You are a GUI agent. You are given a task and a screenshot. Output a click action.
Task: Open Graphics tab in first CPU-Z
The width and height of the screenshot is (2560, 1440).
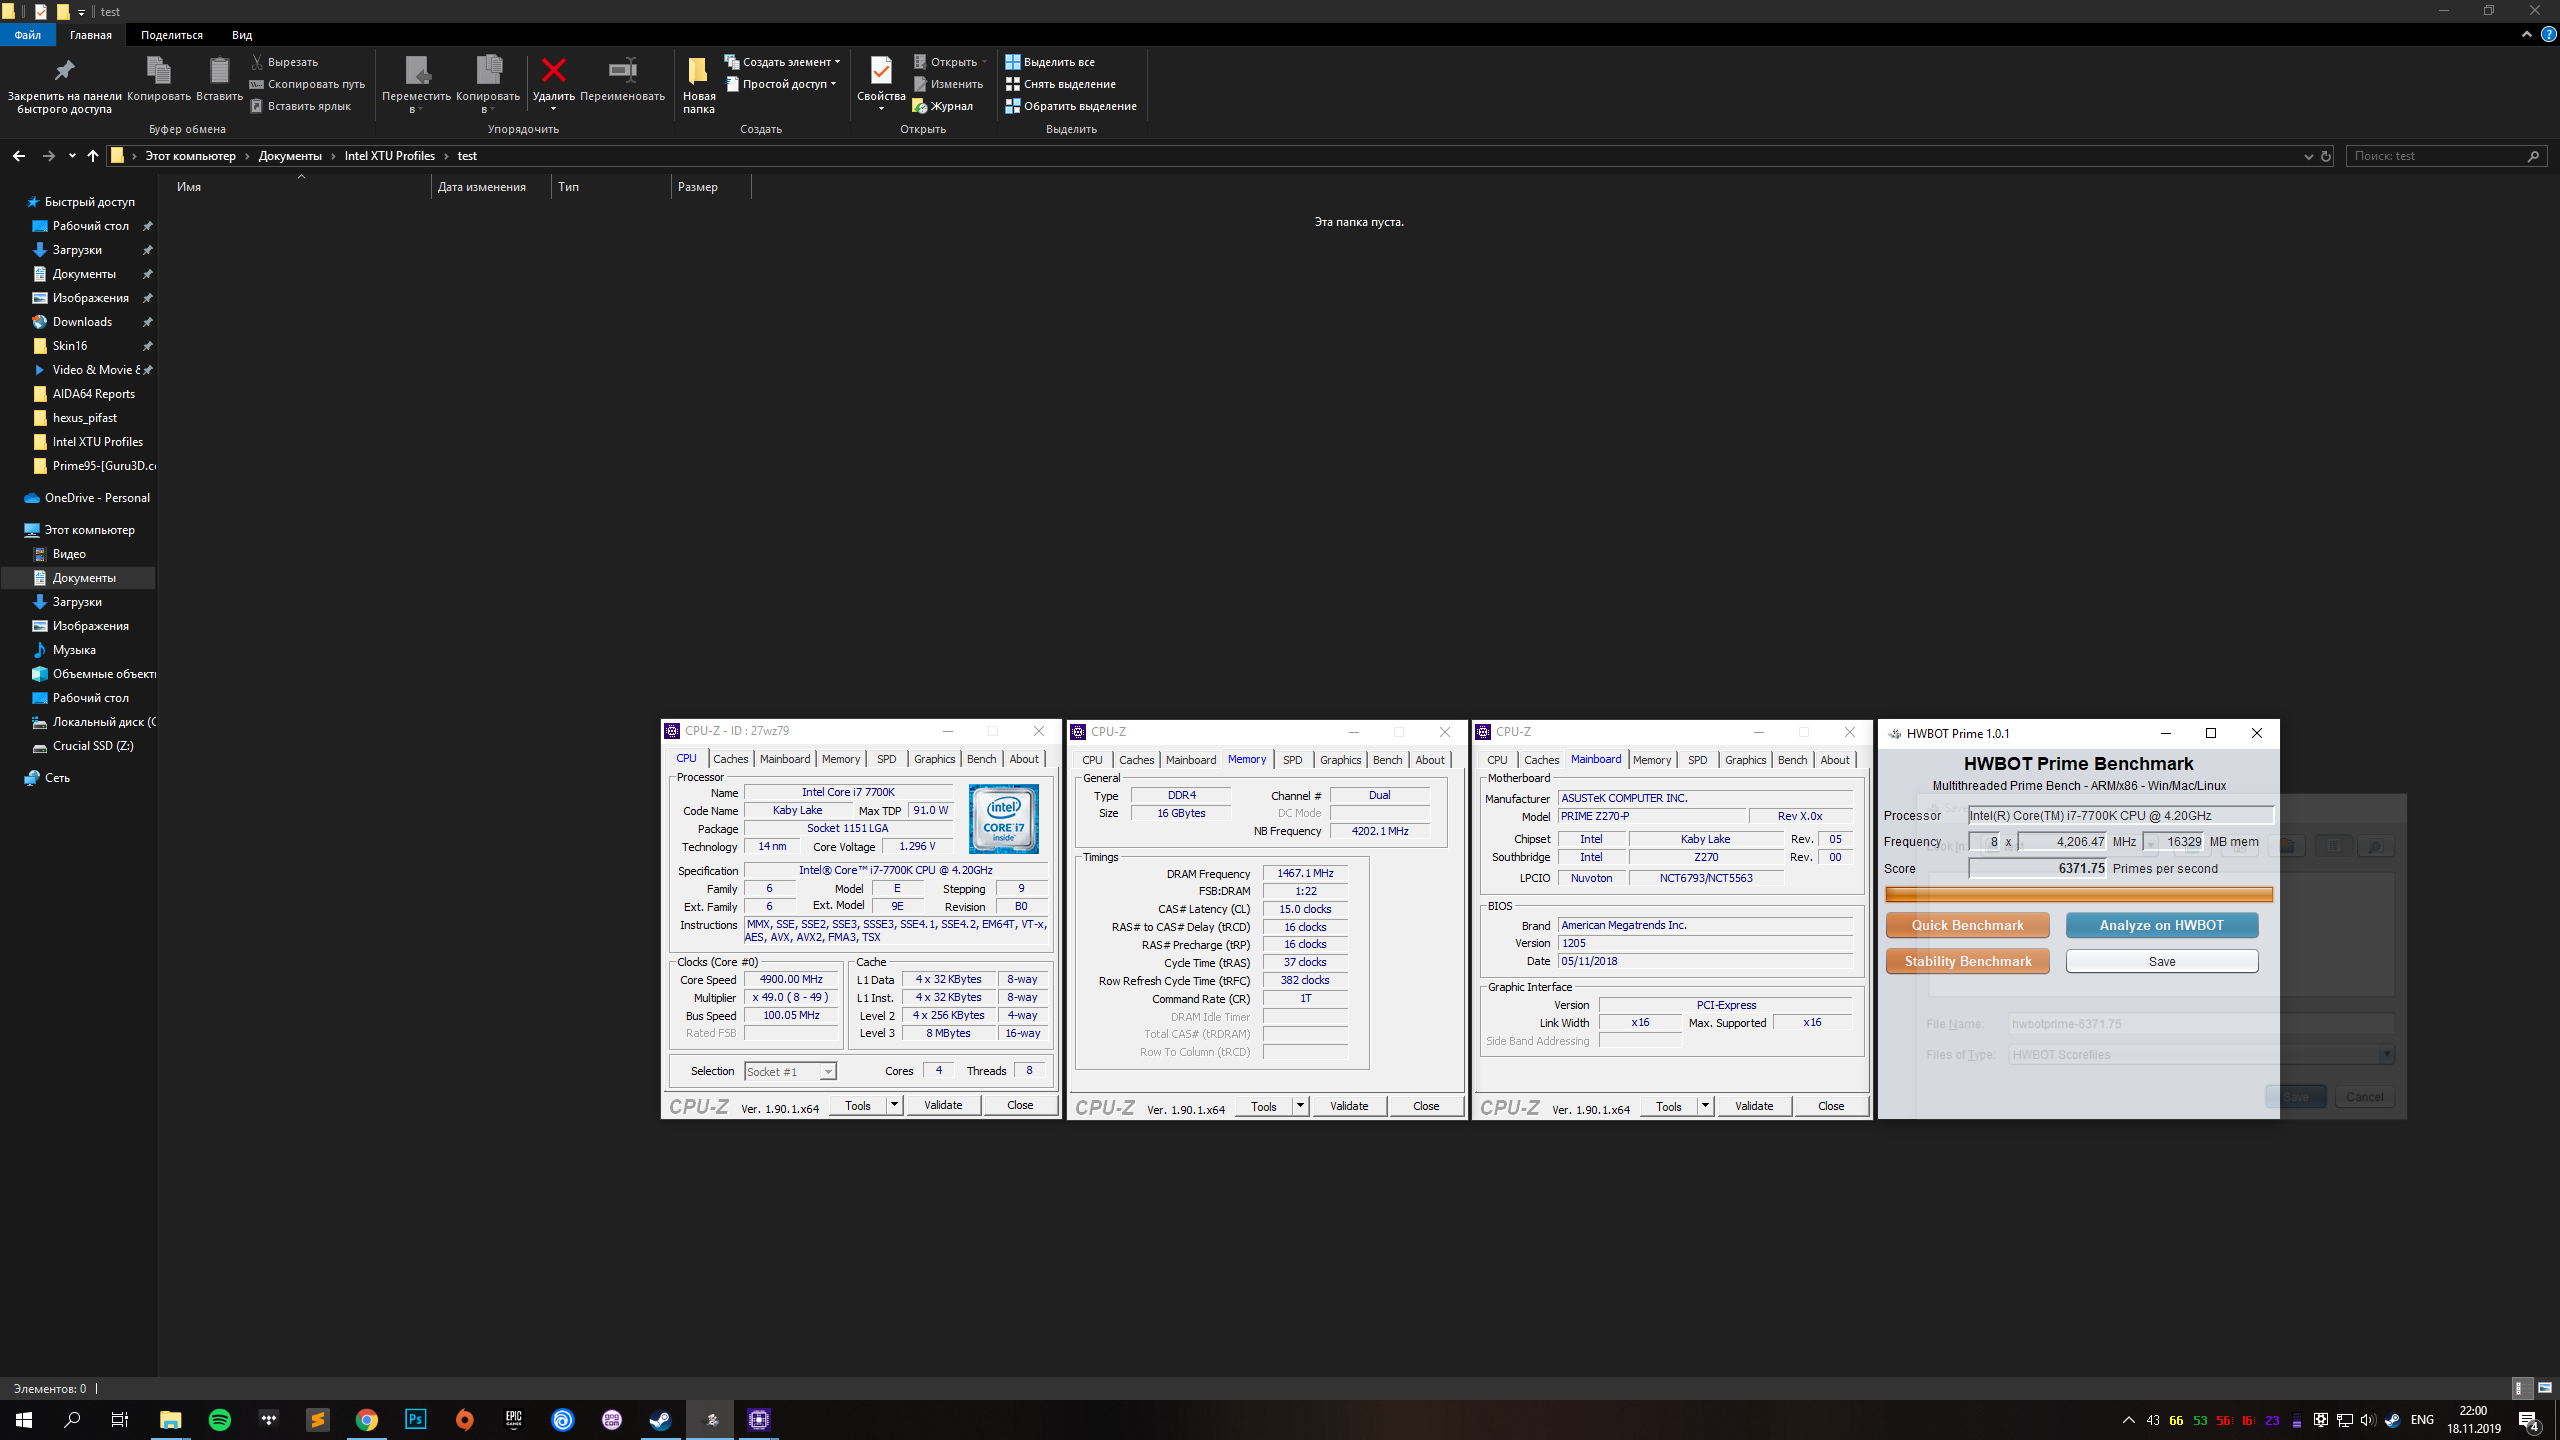(x=934, y=759)
